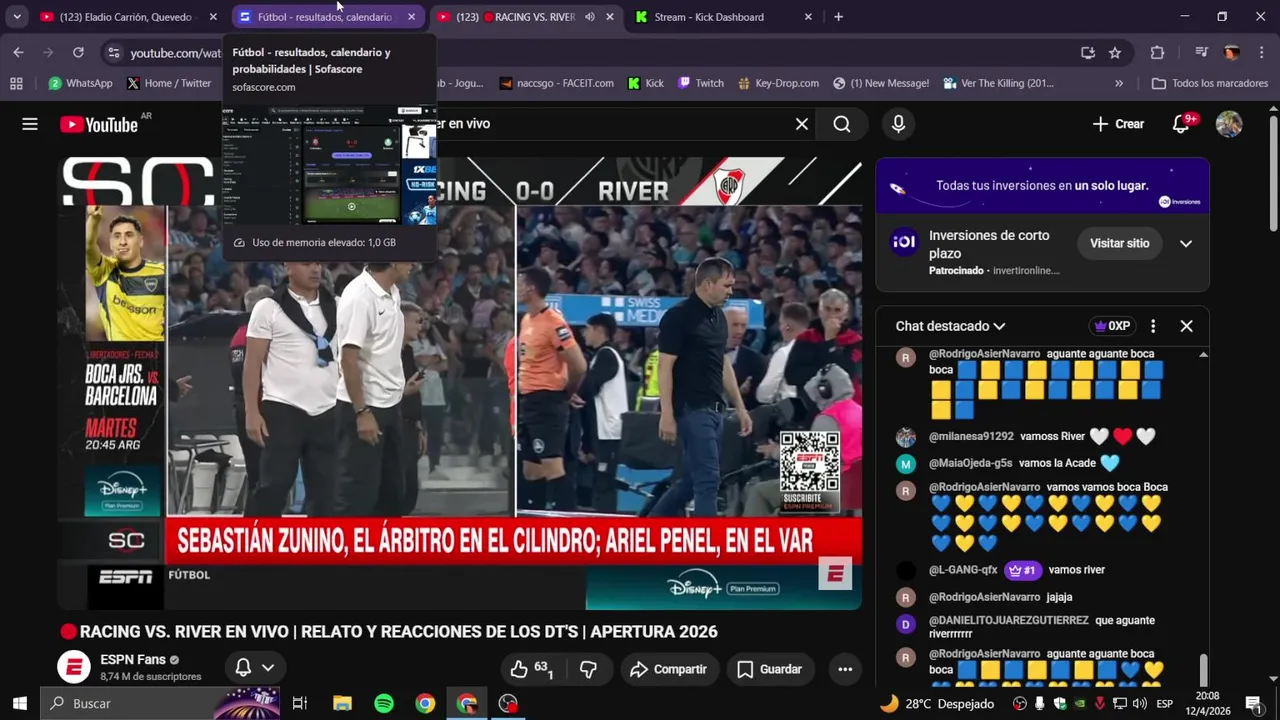Close the Eladio Carrión tab
This screenshot has width=1280, height=720.
click(213, 17)
